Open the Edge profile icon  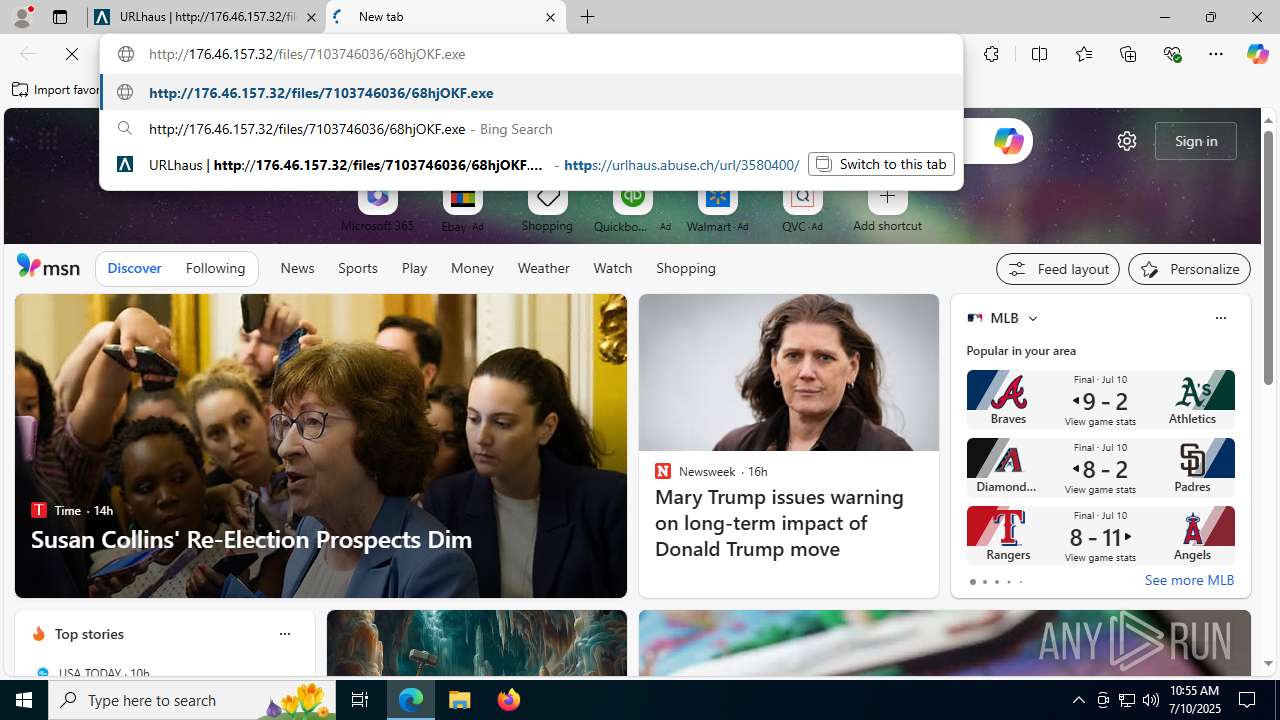(22, 17)
